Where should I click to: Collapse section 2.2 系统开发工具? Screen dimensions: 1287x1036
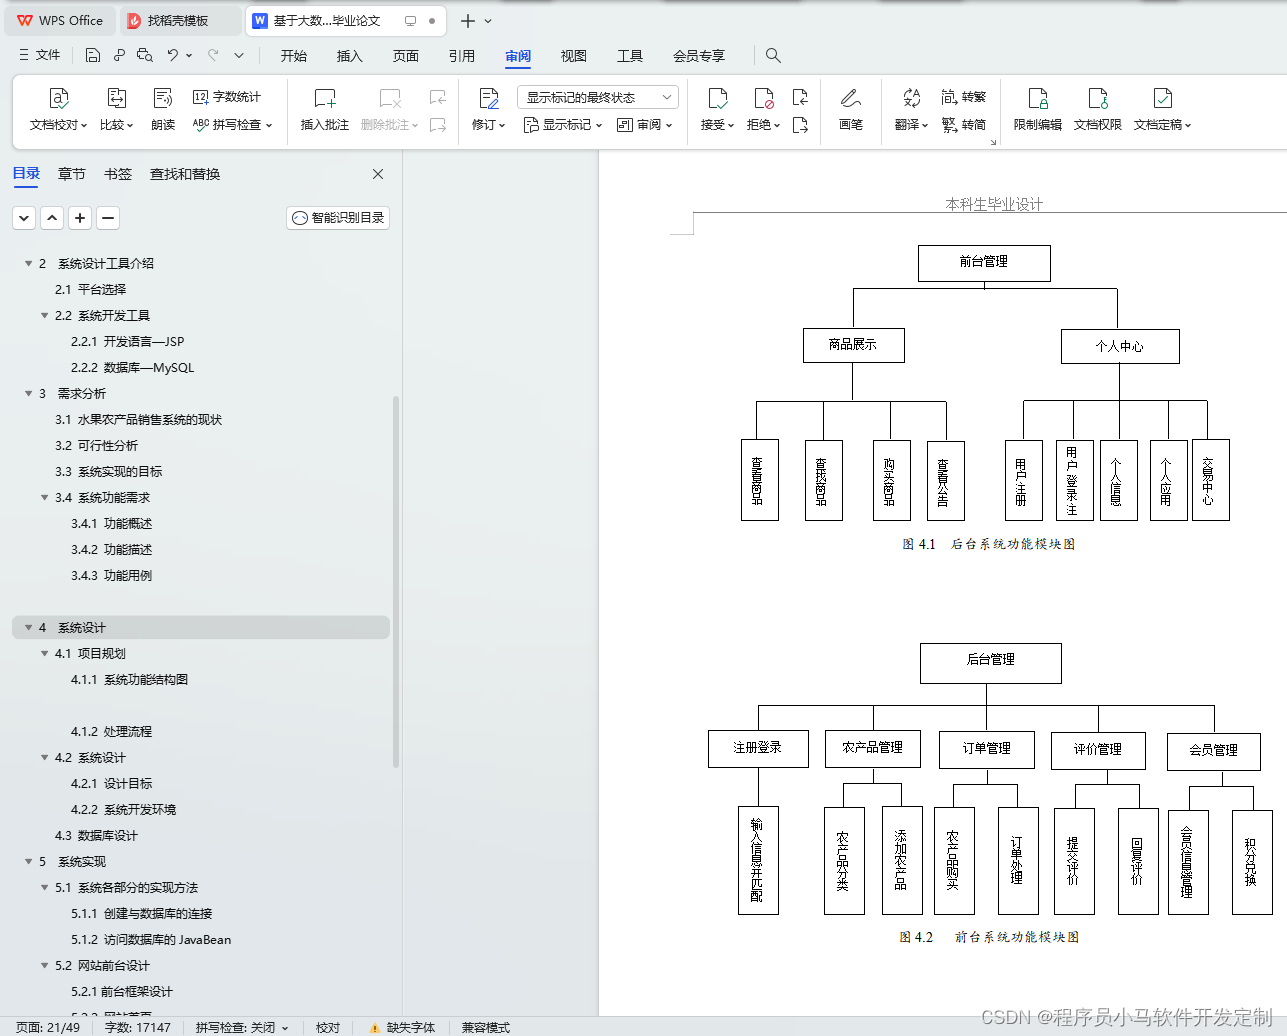click(44, 315)
